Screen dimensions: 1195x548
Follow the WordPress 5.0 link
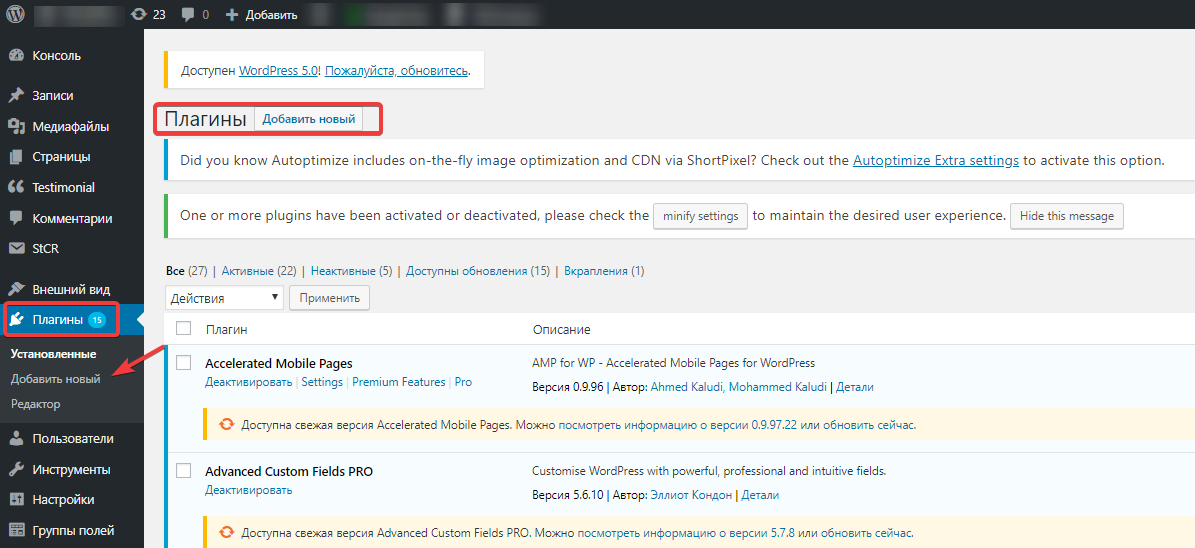tap(280, 71)
